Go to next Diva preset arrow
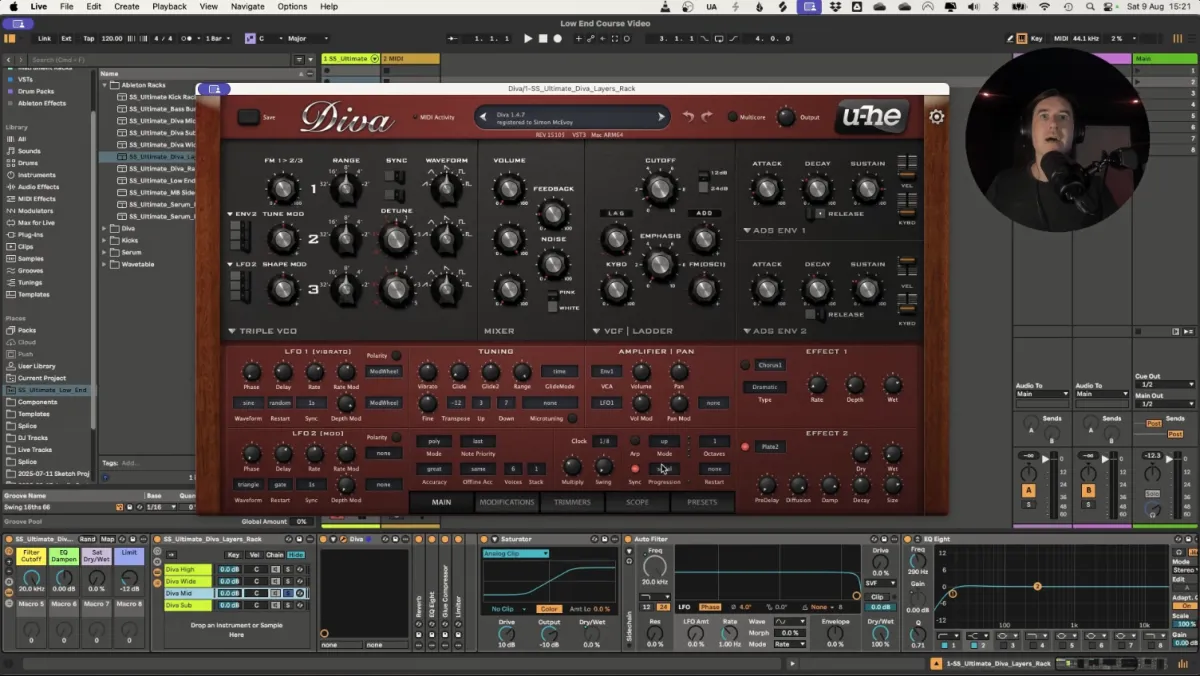 [660, 117]
